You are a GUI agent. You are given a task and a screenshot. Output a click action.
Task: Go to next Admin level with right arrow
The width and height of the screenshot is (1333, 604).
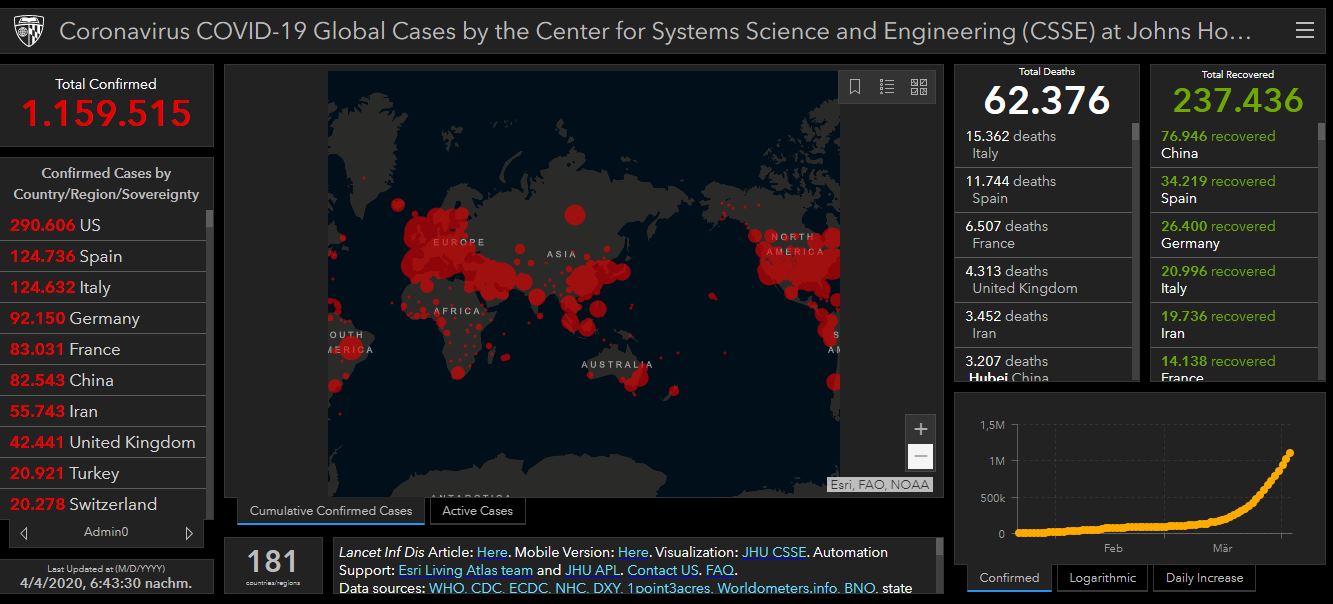189,533
